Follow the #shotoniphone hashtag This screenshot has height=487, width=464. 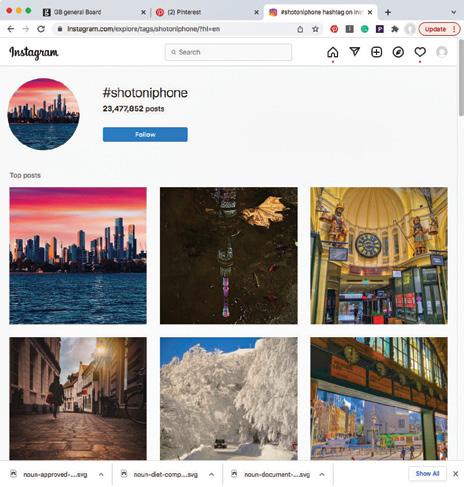(145, 134)
